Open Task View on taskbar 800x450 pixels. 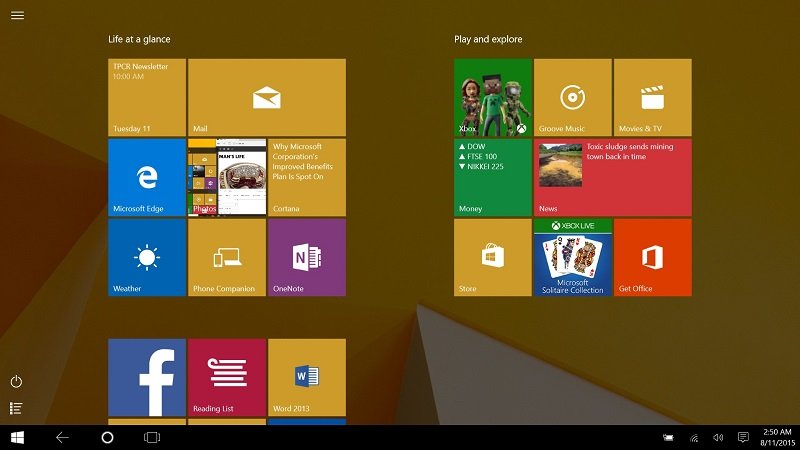(x=152, y=437)
